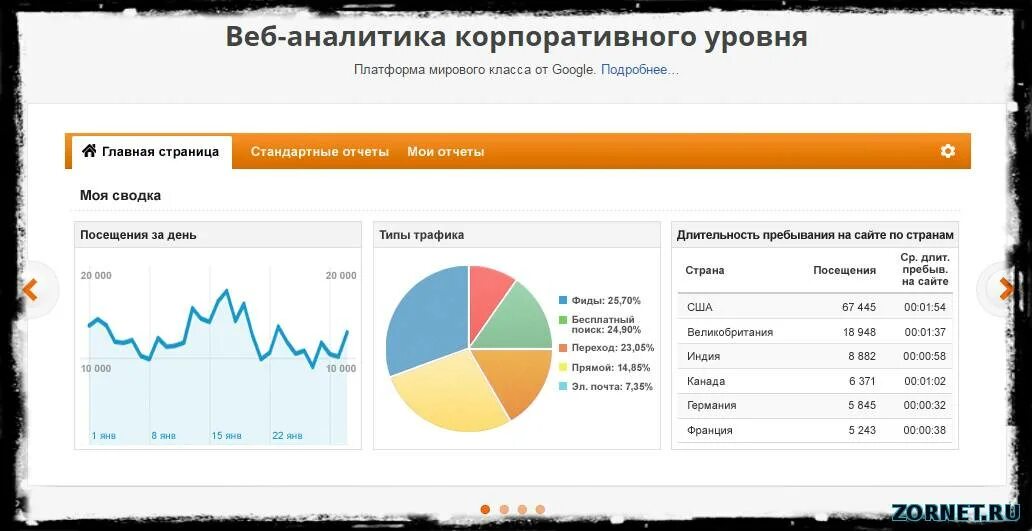Screen dimensions: 1032x531
Task: Click the Ср. длит. пребыв. column header
Action: 924,270
